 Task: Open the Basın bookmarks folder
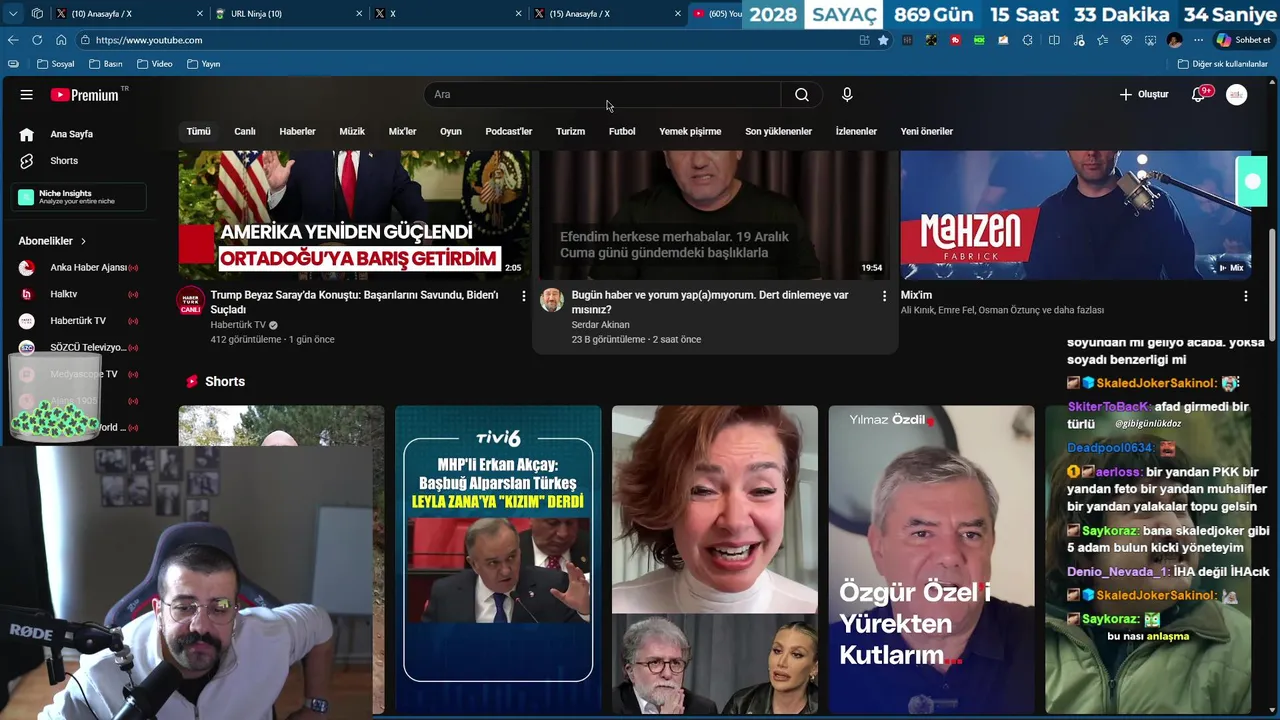pos(105,64)
